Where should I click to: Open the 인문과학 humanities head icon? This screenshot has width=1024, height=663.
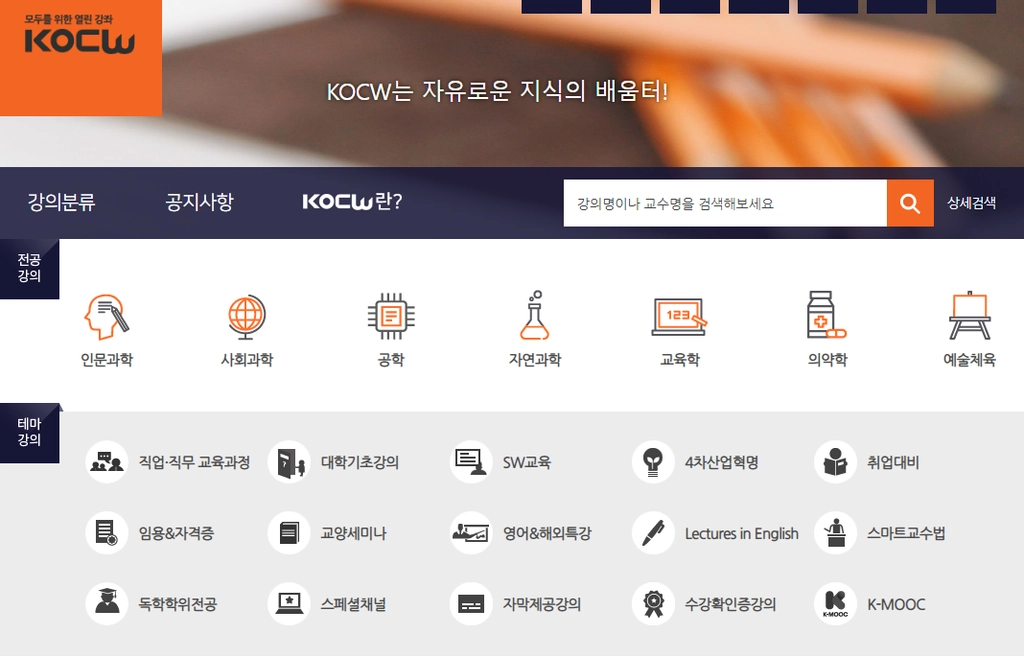[106, 316]
